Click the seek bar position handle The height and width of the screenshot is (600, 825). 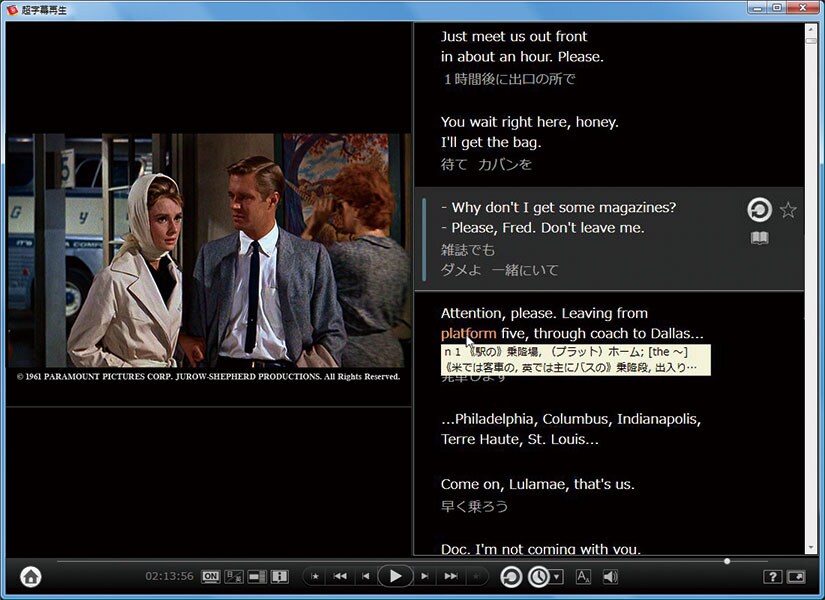(727, 561)
